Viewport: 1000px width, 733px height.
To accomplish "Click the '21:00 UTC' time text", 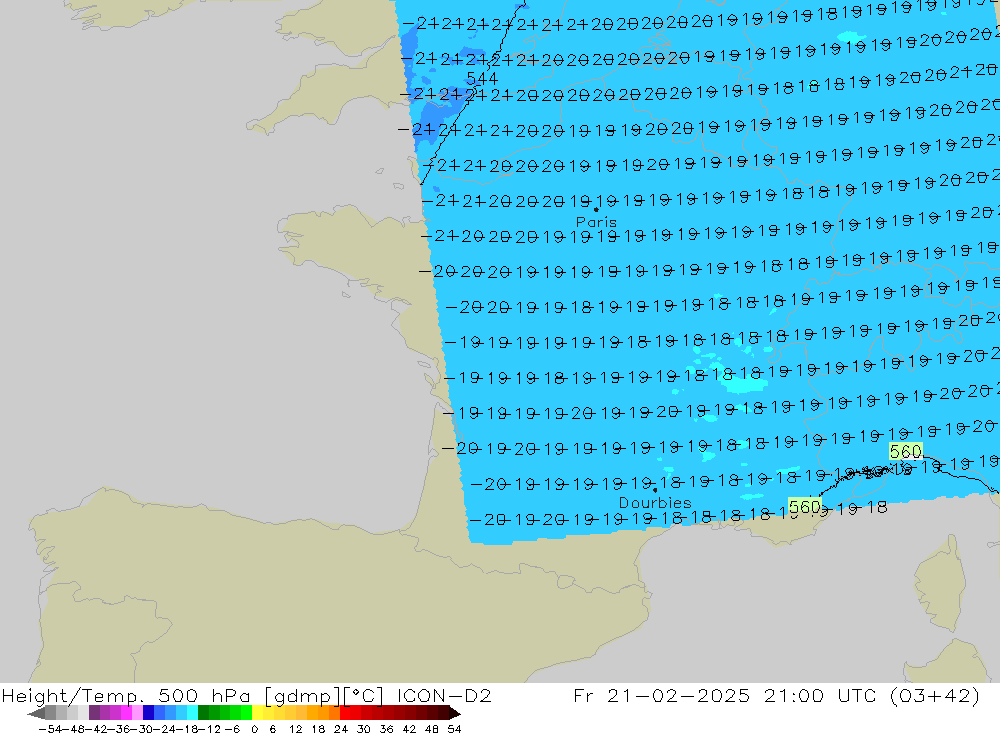I will 820,695.
